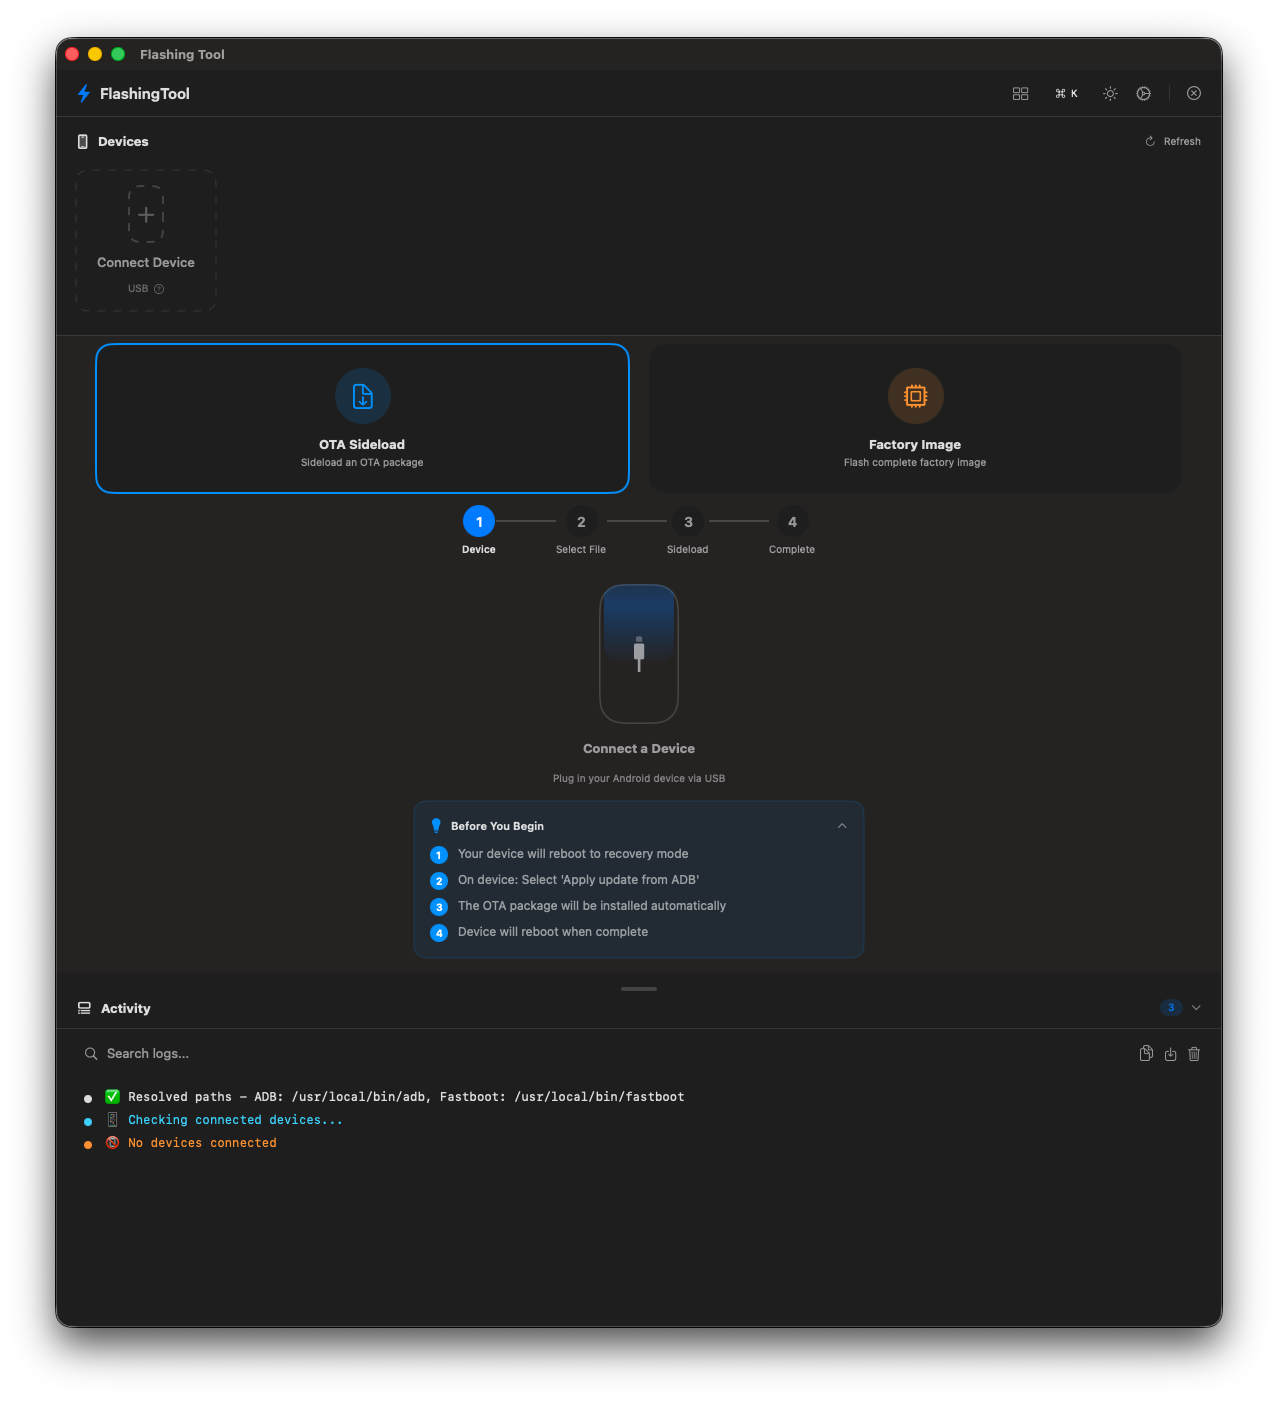Copy activity logs using the copy icon
The height and width of the screenshot is (1401, 1278).
coord(1146,1053)
